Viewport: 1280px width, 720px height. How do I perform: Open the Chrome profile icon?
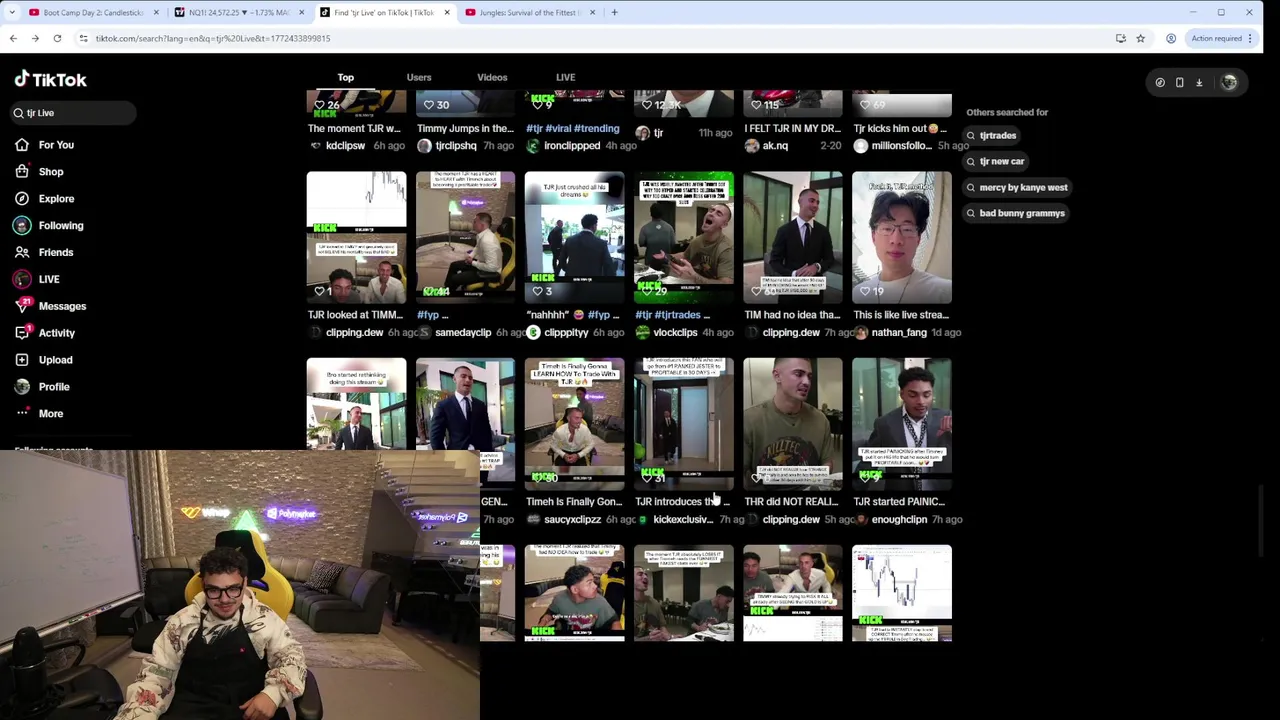click(x=1171, y=38)
